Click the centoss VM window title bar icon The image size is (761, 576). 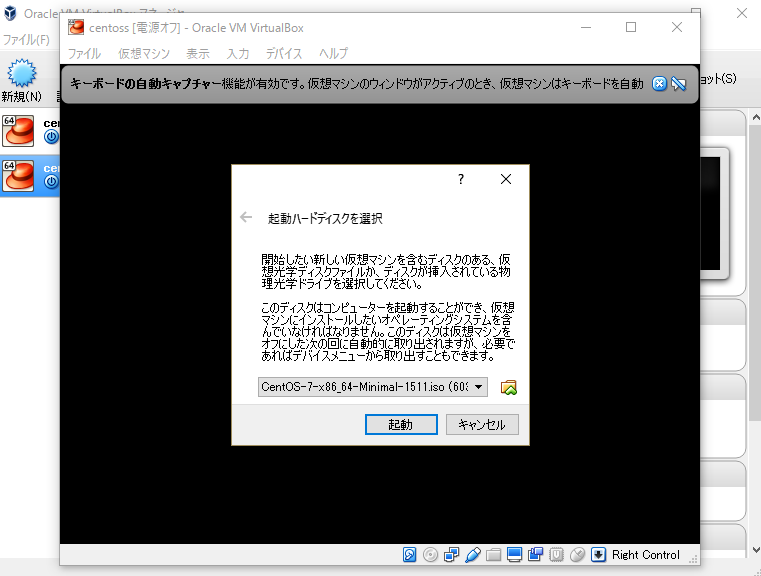pyautogui.click(x=76, y=27)
